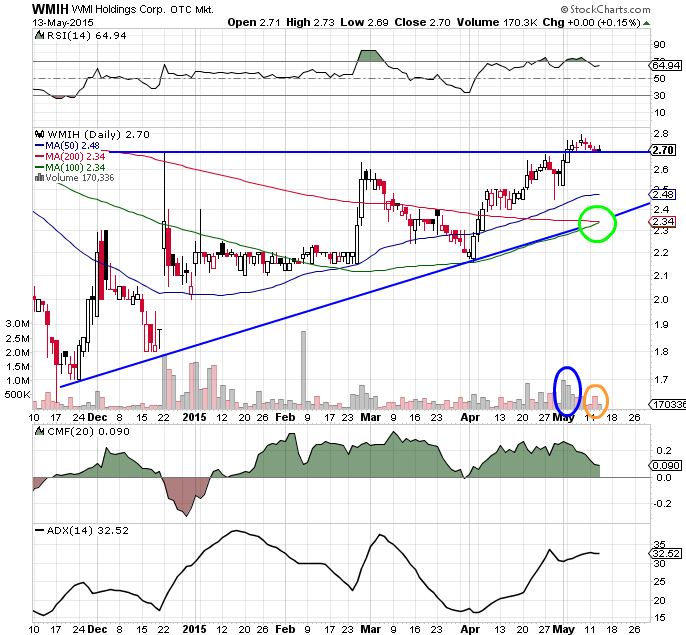Click the 50 level on RSI axis
686x635 pixels.
pyautogui.click(x=659, y=79)
